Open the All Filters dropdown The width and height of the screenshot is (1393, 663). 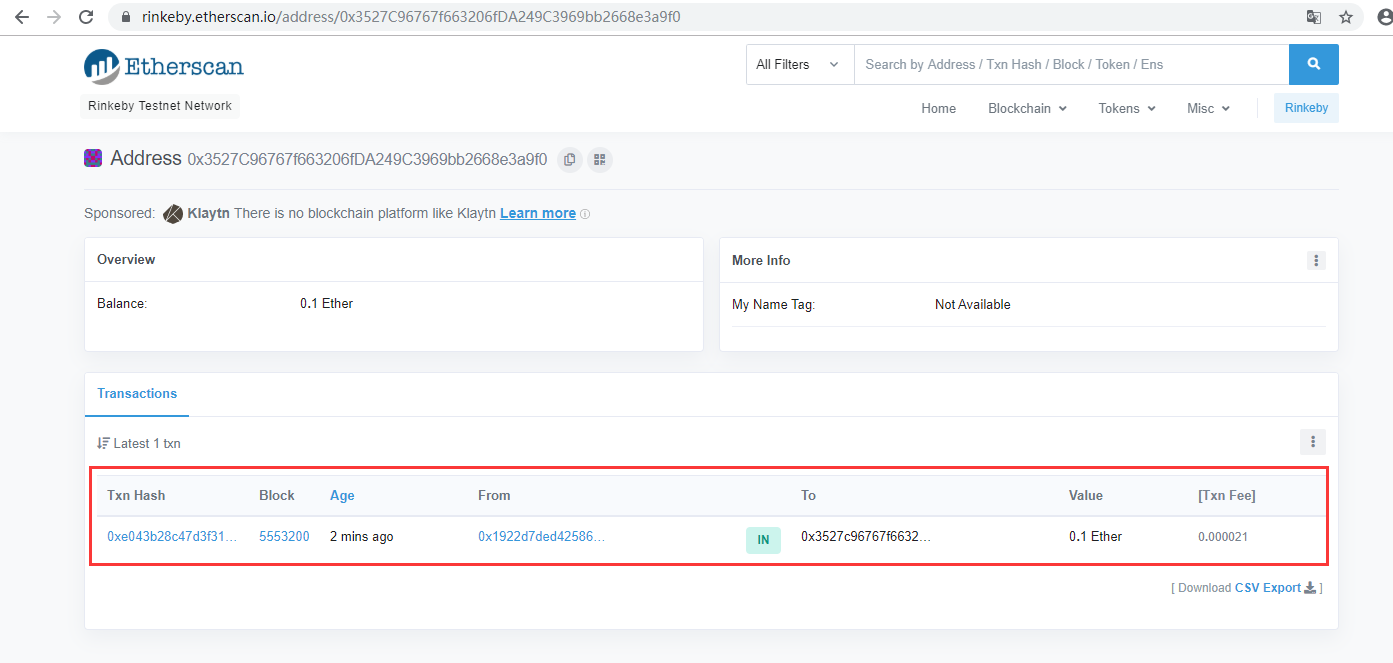coord(800,64)
